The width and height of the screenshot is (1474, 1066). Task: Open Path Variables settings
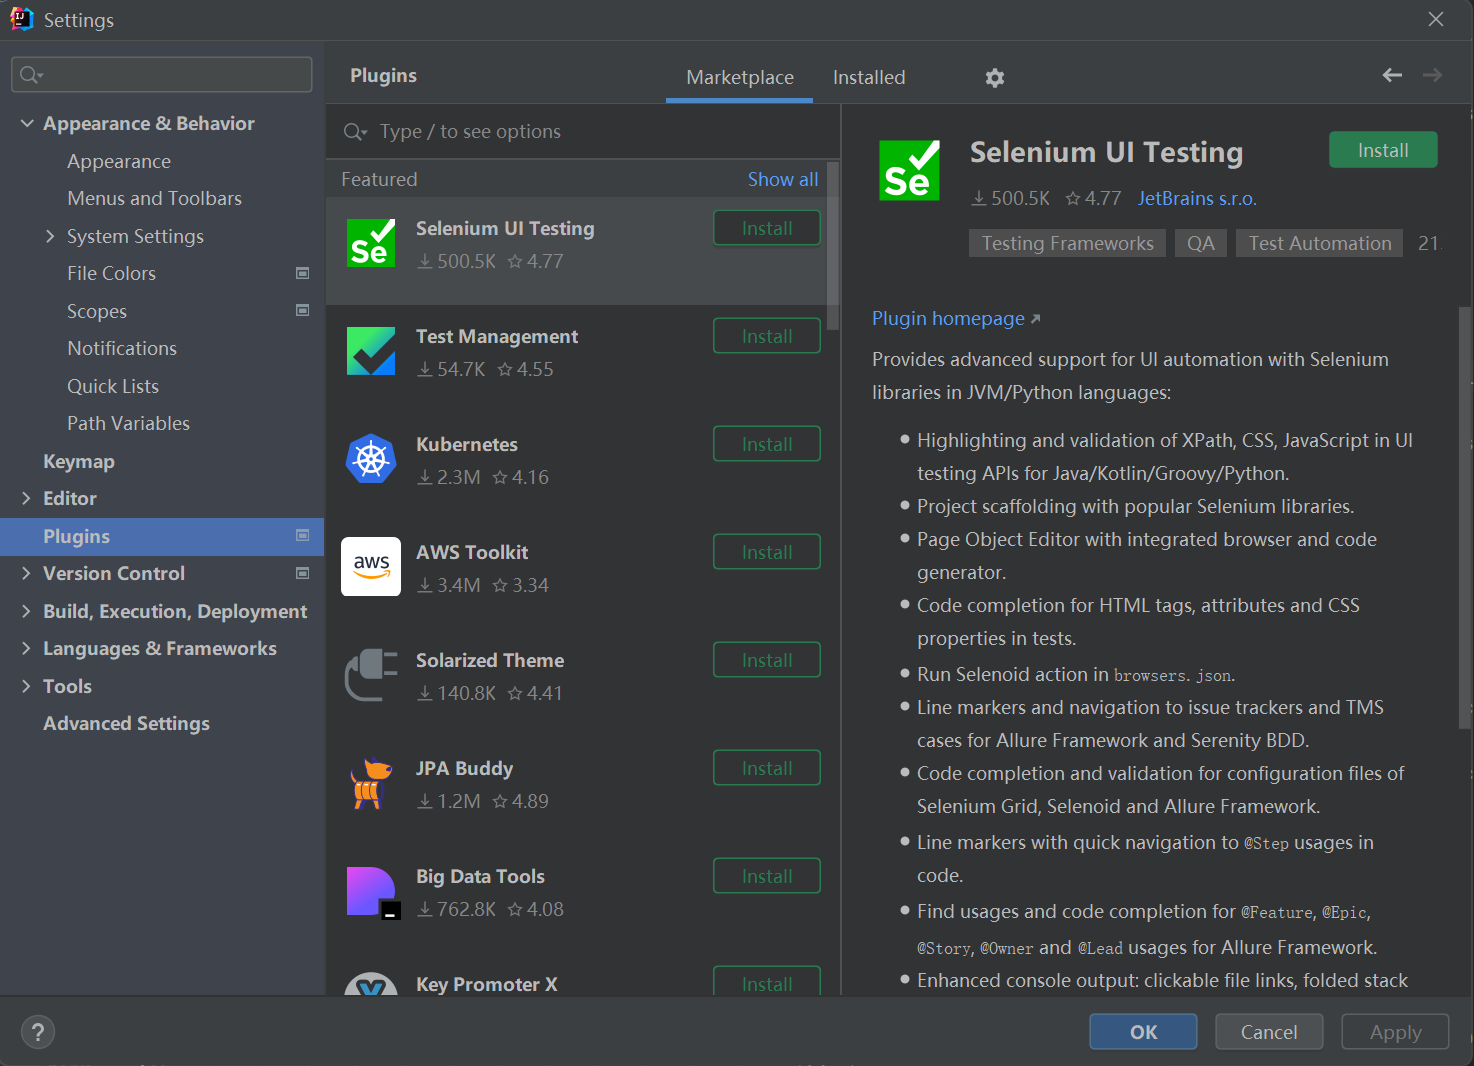(x=128, y=423)
